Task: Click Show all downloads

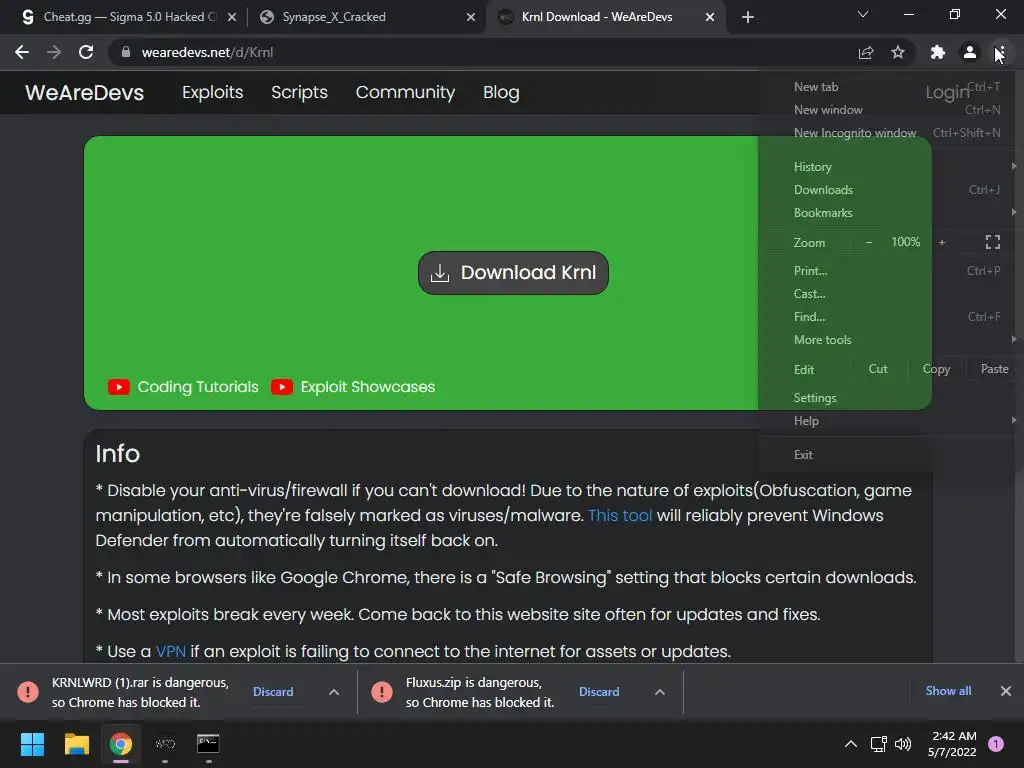Action: tap(948, 691)
